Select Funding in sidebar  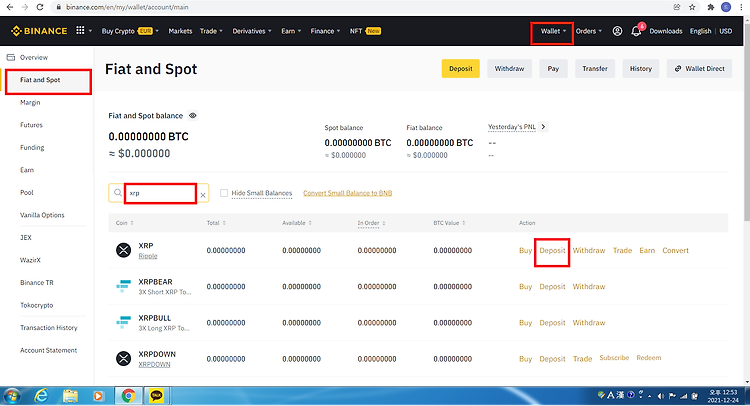click(32, 147)
